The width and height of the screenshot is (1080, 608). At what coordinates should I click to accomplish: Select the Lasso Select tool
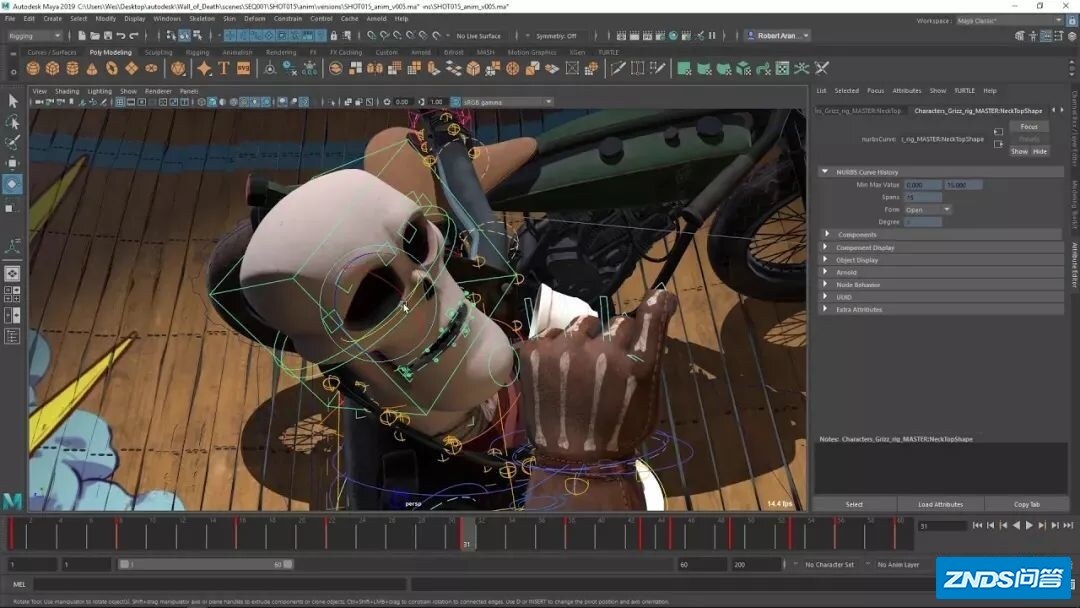pyautogui.click(x=12, y=122)
